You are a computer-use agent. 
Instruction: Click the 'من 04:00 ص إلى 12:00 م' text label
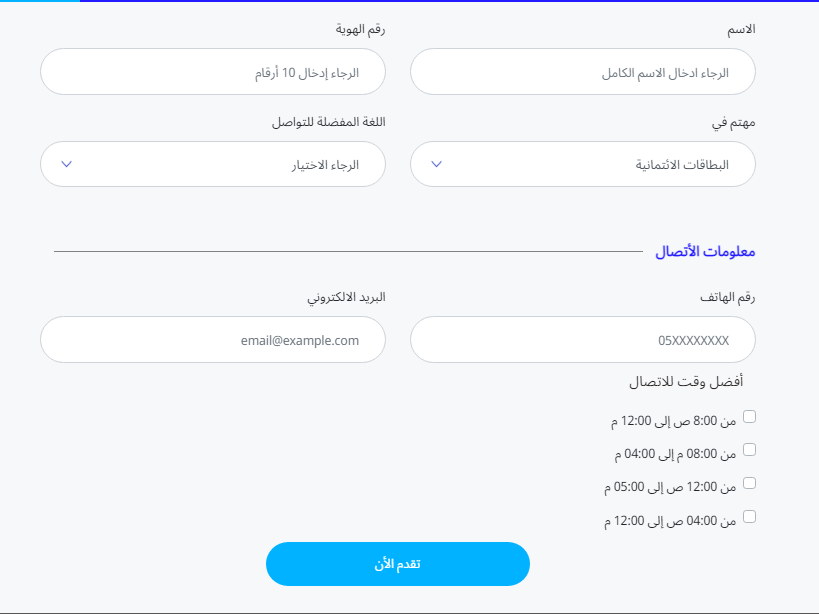pos(670,521)
